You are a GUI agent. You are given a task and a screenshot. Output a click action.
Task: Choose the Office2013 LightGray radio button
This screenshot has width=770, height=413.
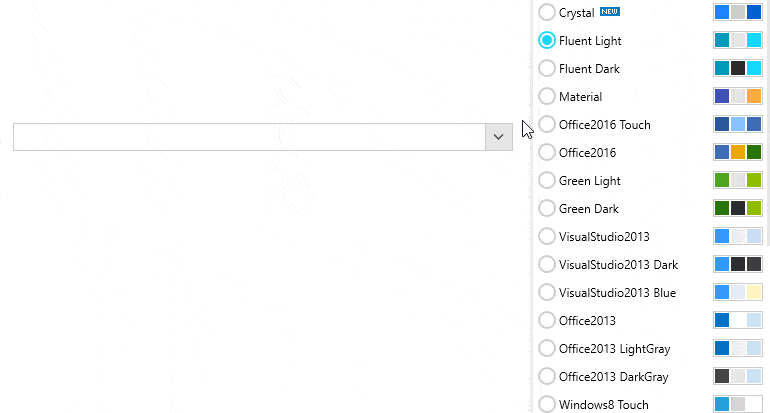click(547, 348)
